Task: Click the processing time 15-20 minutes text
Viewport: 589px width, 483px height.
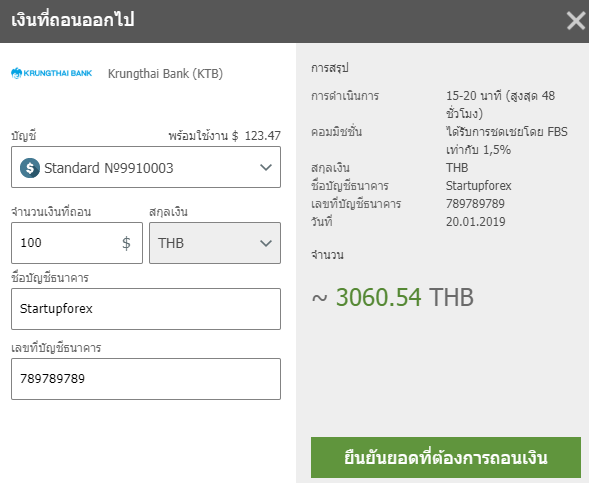Action: tap(500, 104)
